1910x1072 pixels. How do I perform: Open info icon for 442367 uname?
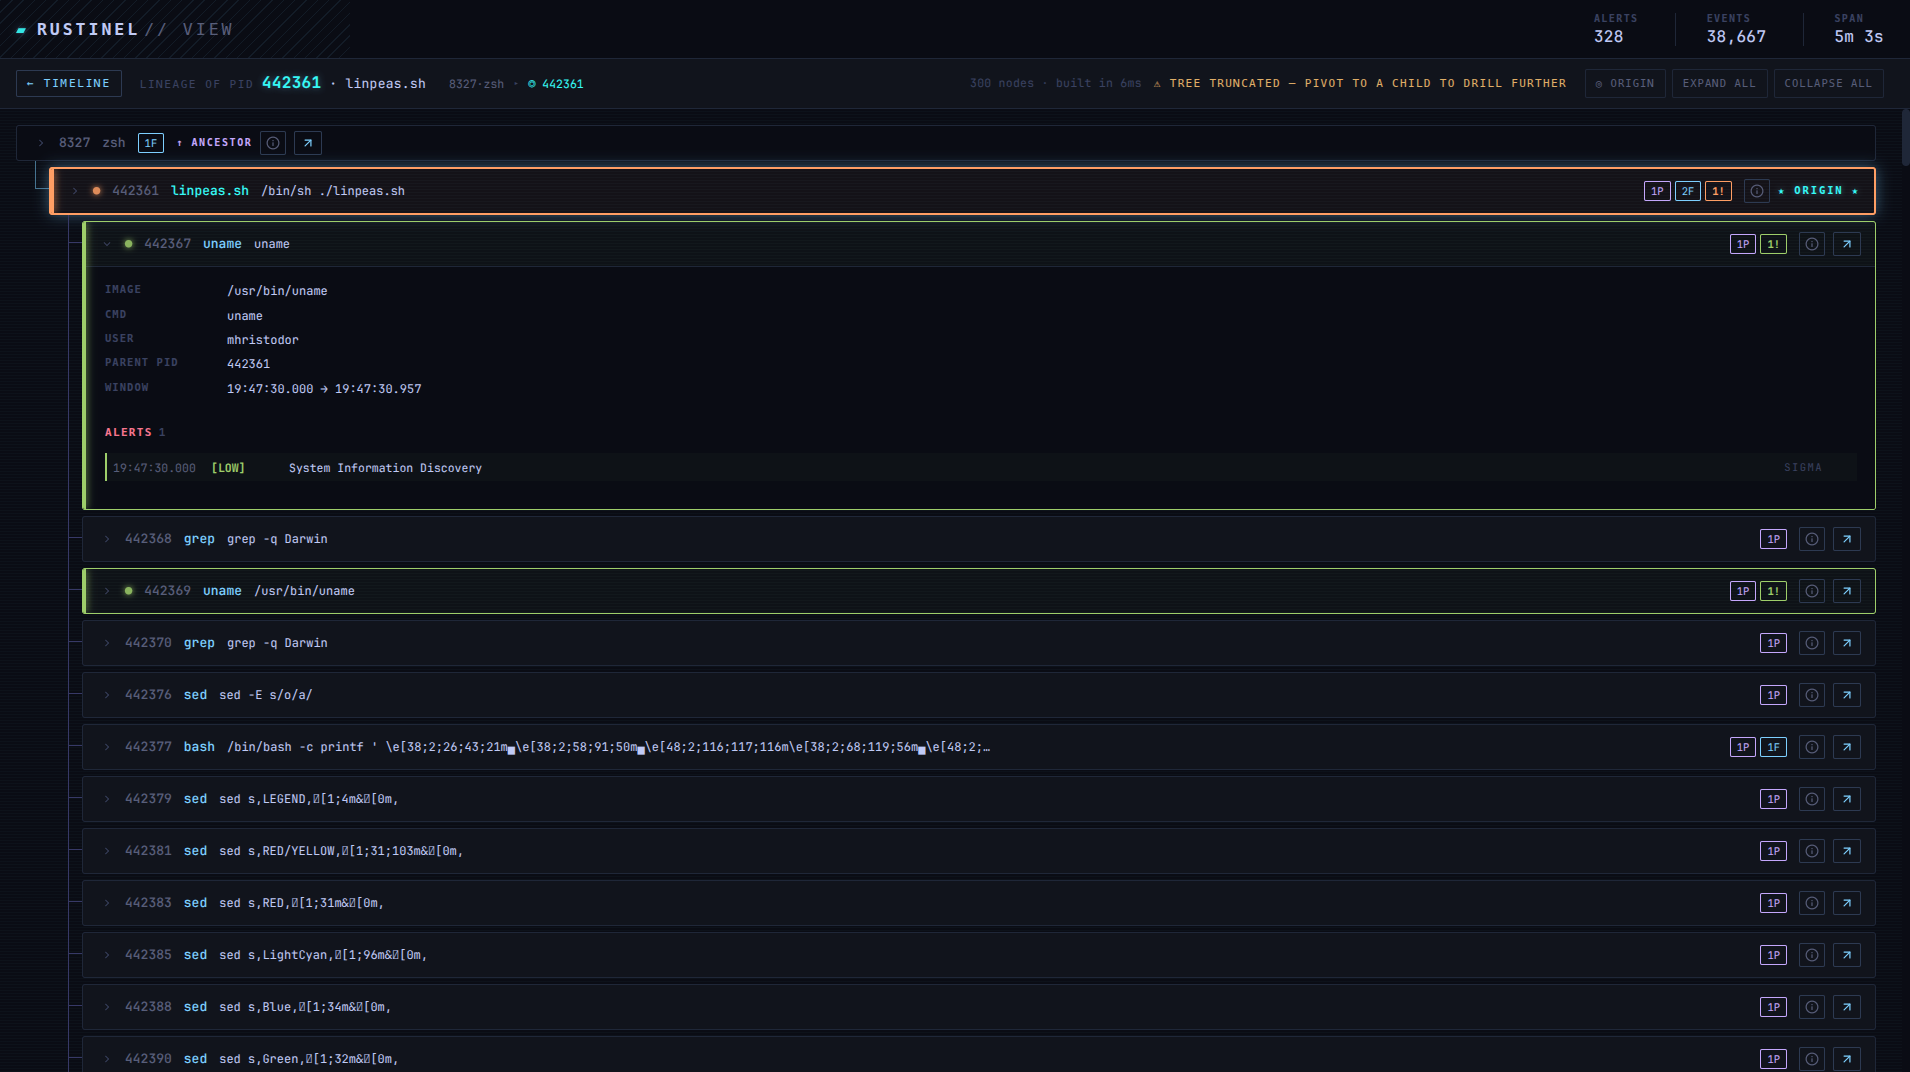click(1812, 244)
